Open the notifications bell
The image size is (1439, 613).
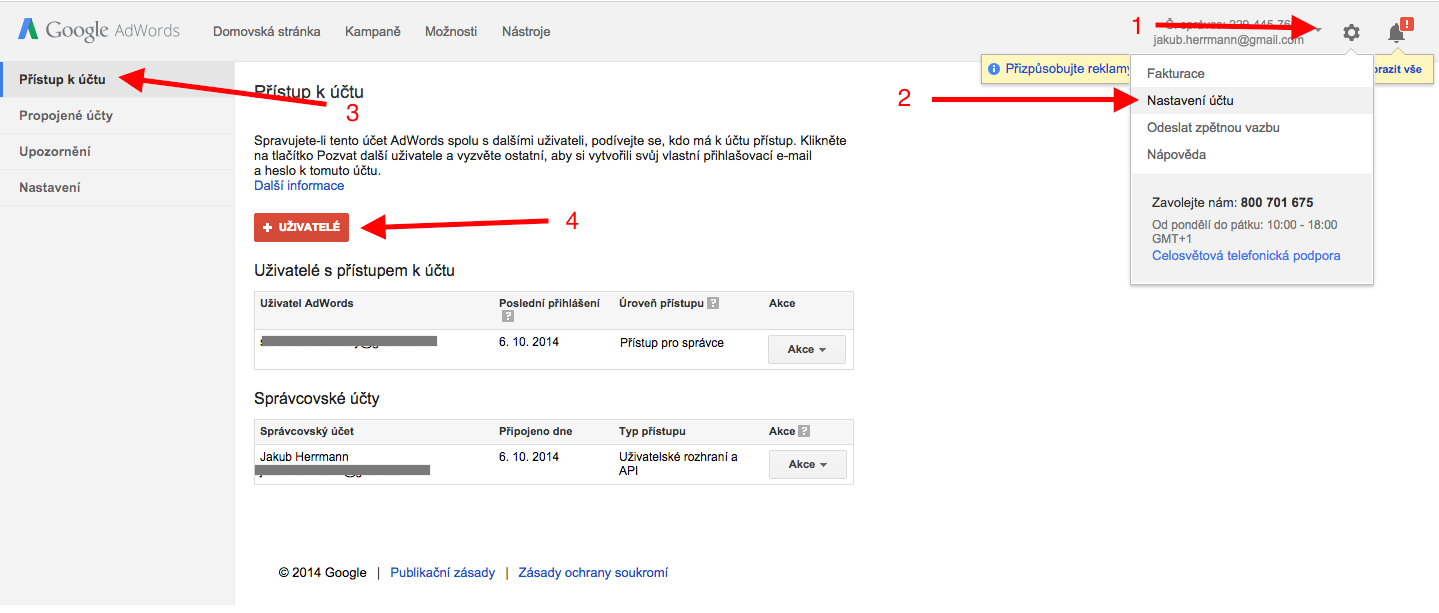pos(1398,31)
